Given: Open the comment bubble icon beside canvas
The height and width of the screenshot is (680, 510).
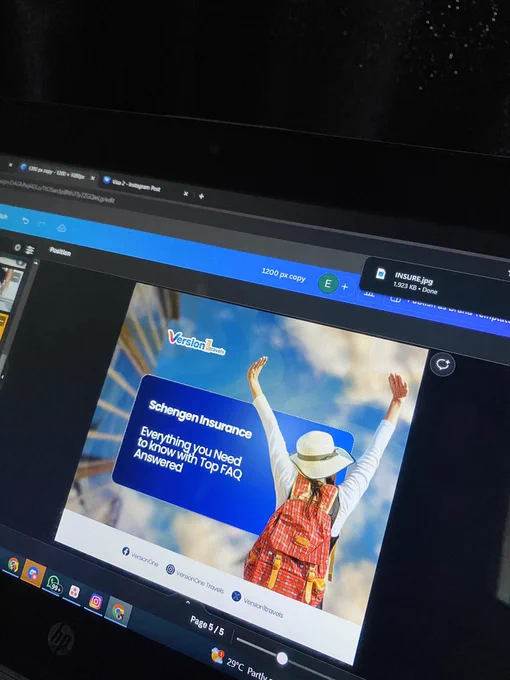Looking at the screenshot, I should pyautogui.click(x=442, y=364).
